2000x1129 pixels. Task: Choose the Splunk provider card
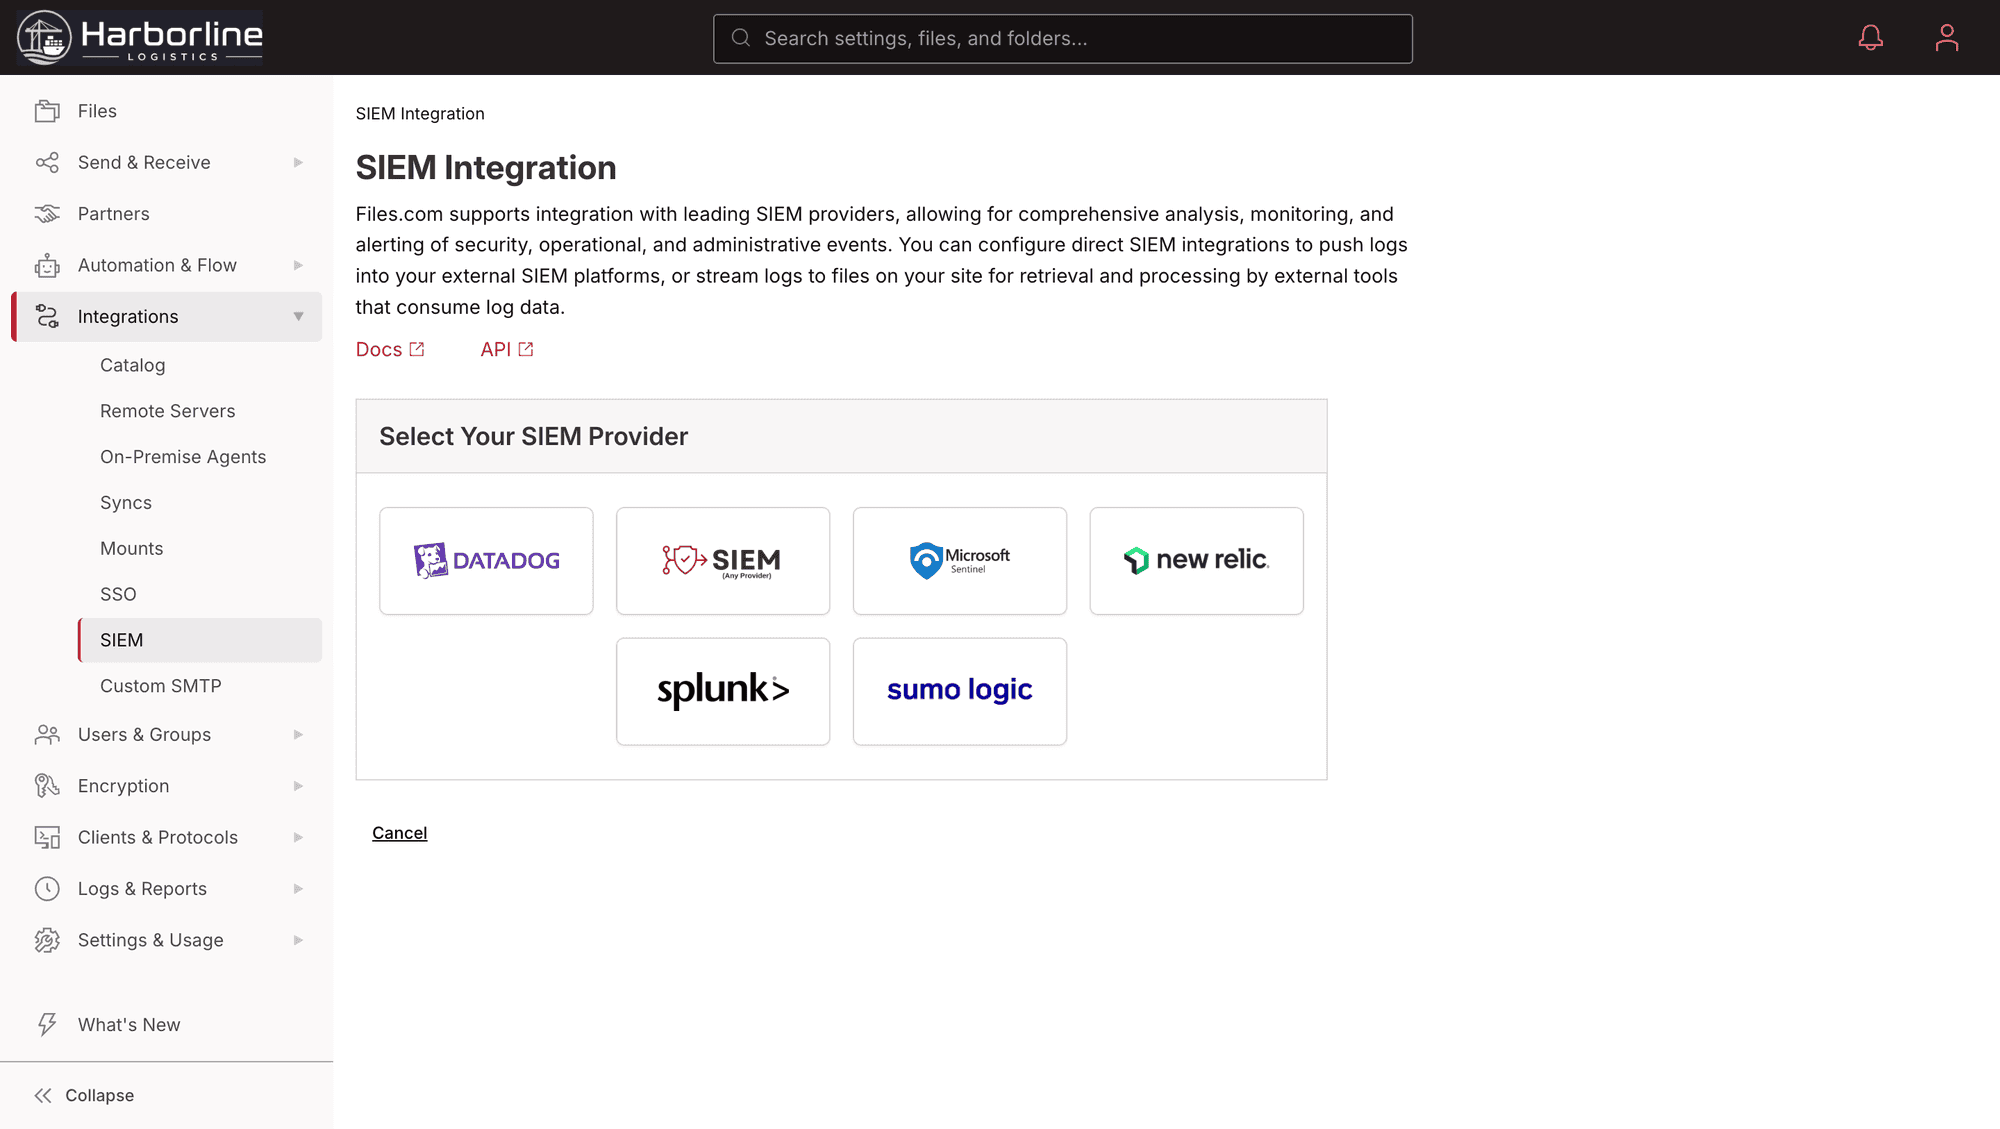723,692
